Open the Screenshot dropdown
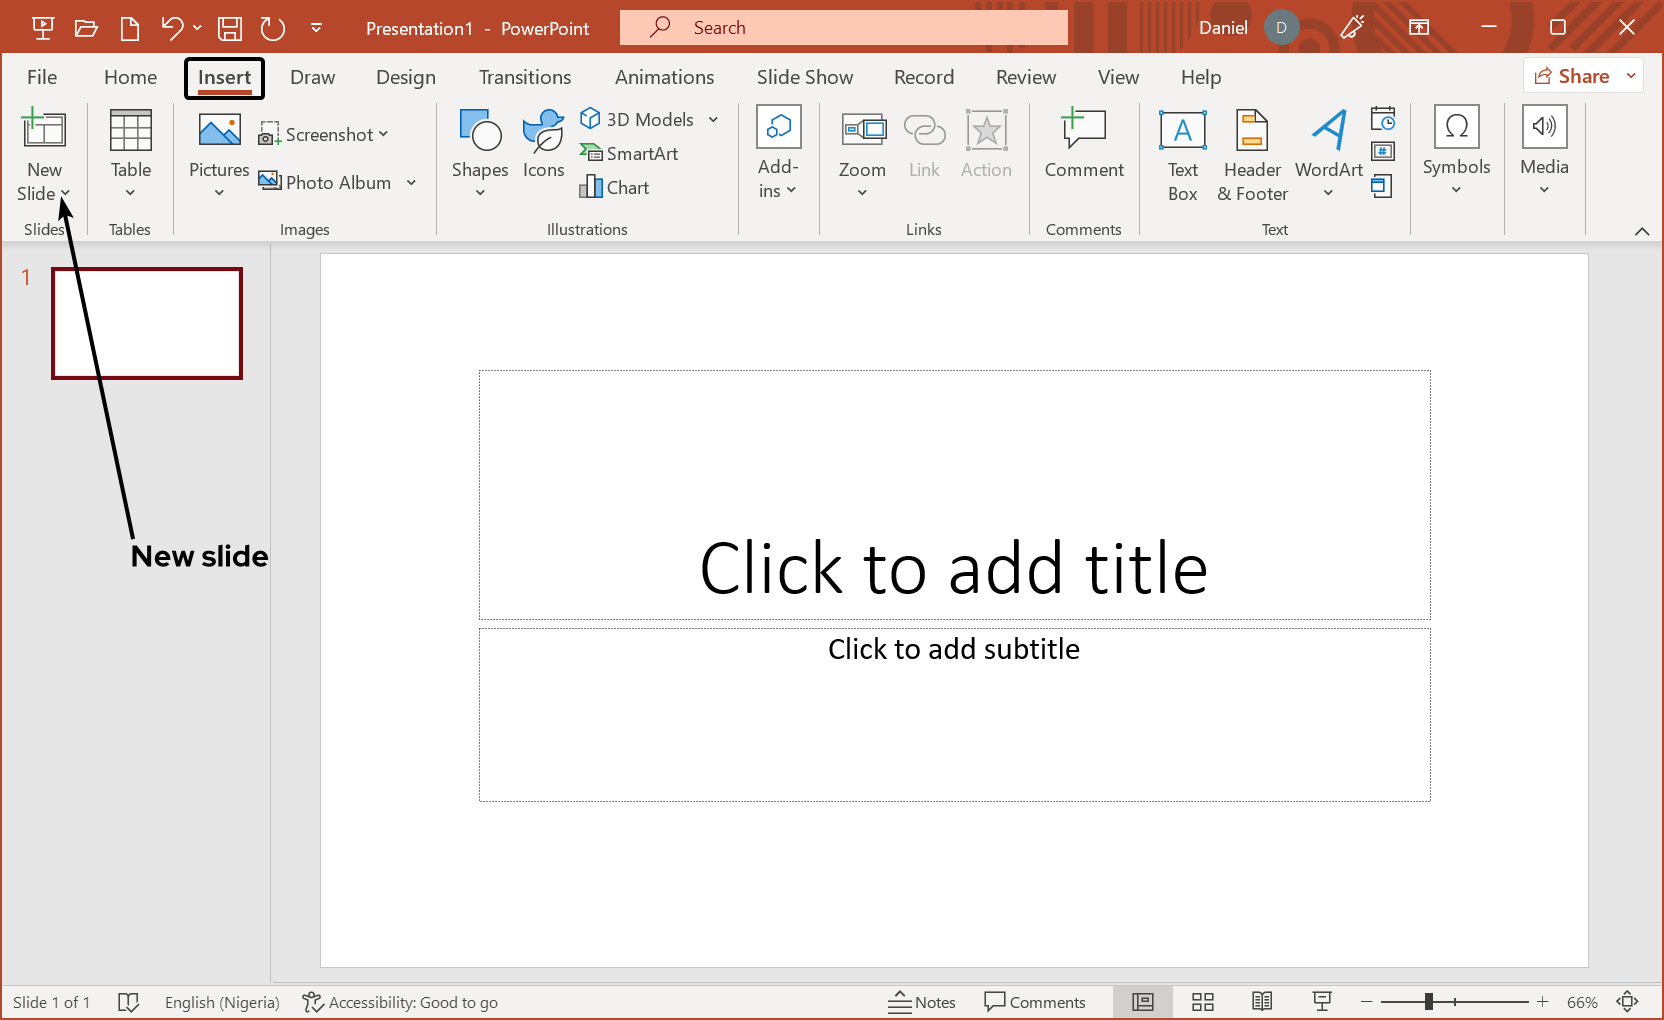Screen dimensions: 1664x1020 [x=385, y=133]
